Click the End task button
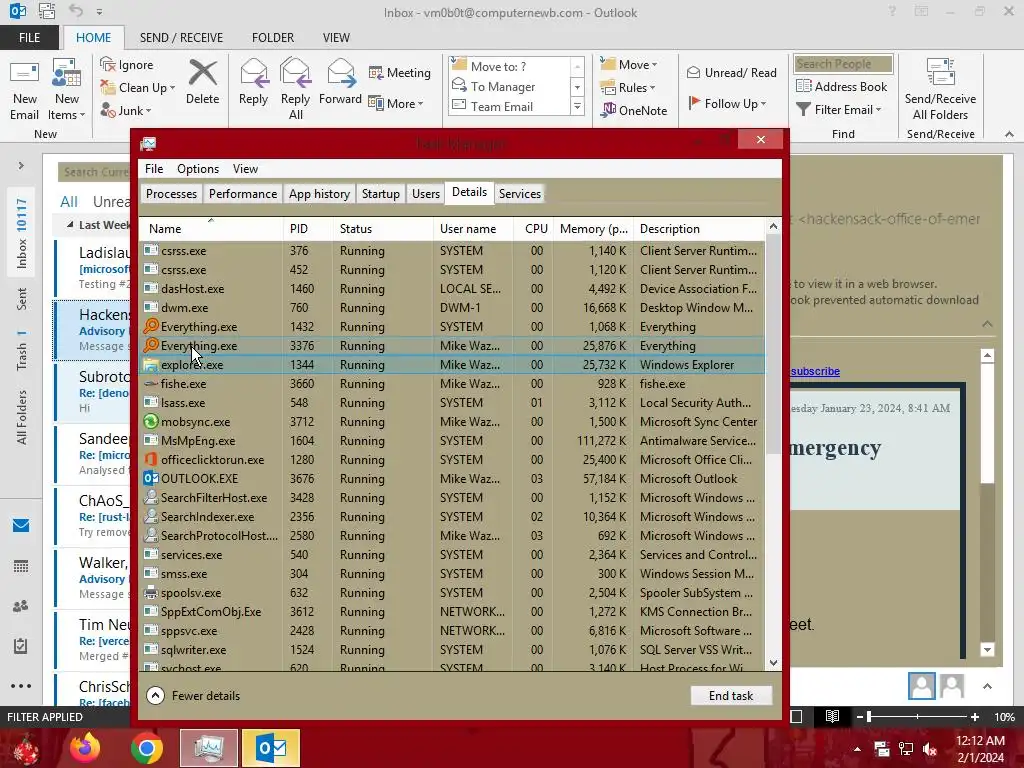1024x768 pixels. click(731, 696)
